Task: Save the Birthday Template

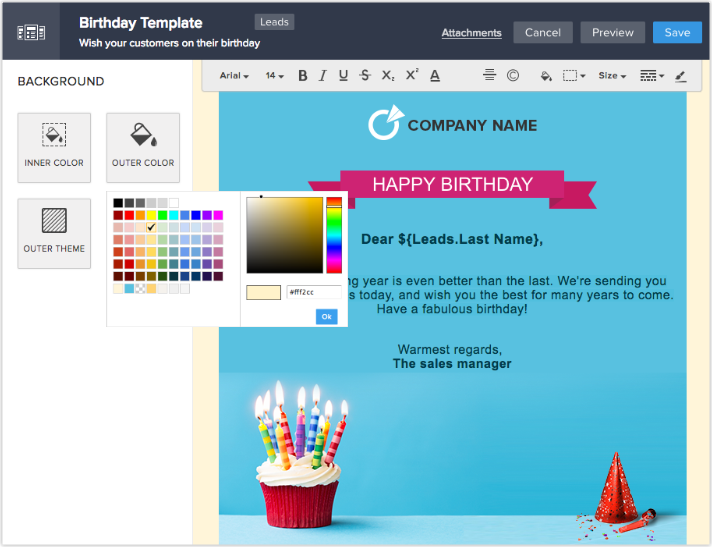Action: click(x=677, y=33)
